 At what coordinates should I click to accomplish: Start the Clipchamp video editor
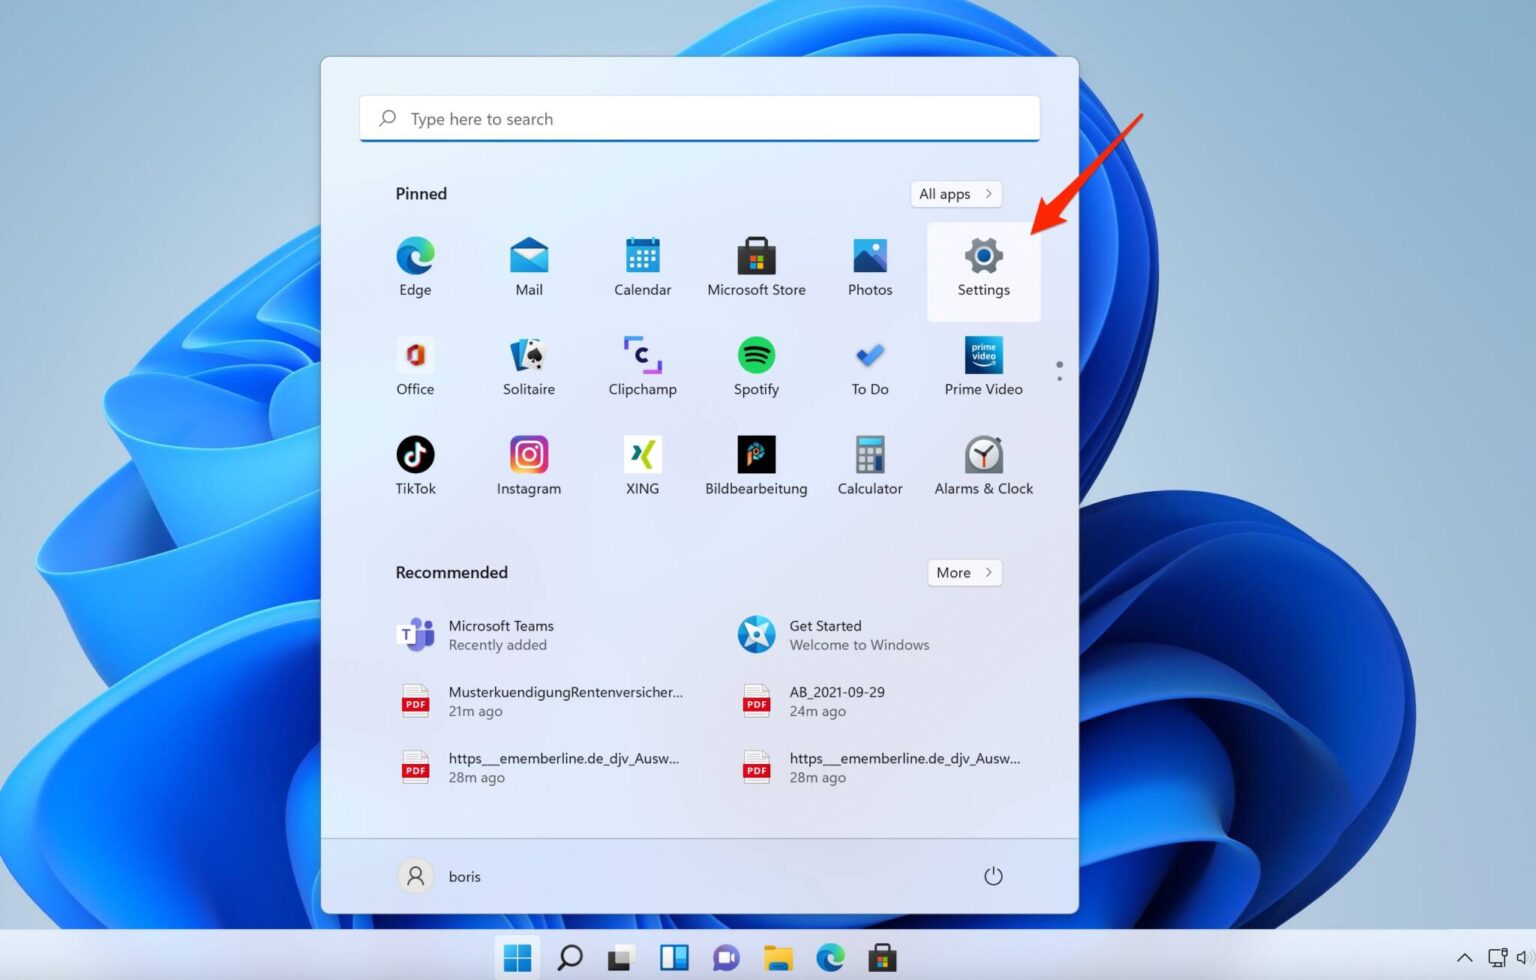642,365
